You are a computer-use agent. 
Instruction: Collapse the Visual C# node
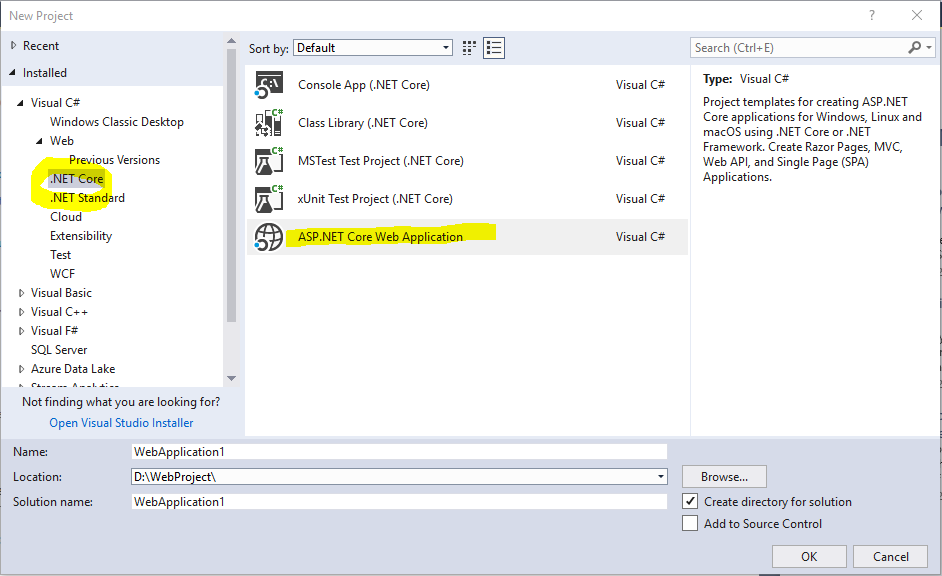20,103
